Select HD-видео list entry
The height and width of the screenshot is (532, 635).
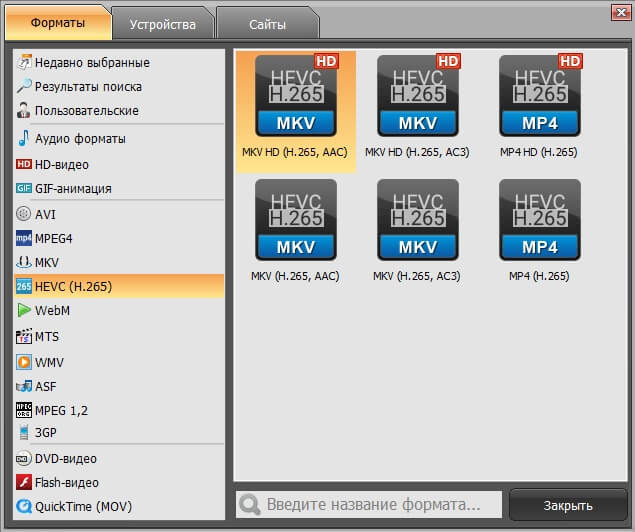tap(119, 164)
